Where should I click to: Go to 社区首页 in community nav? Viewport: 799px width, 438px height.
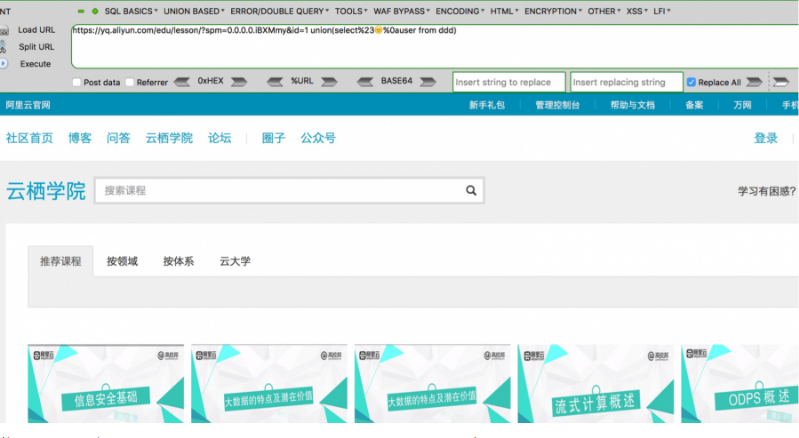click(30, 138)
